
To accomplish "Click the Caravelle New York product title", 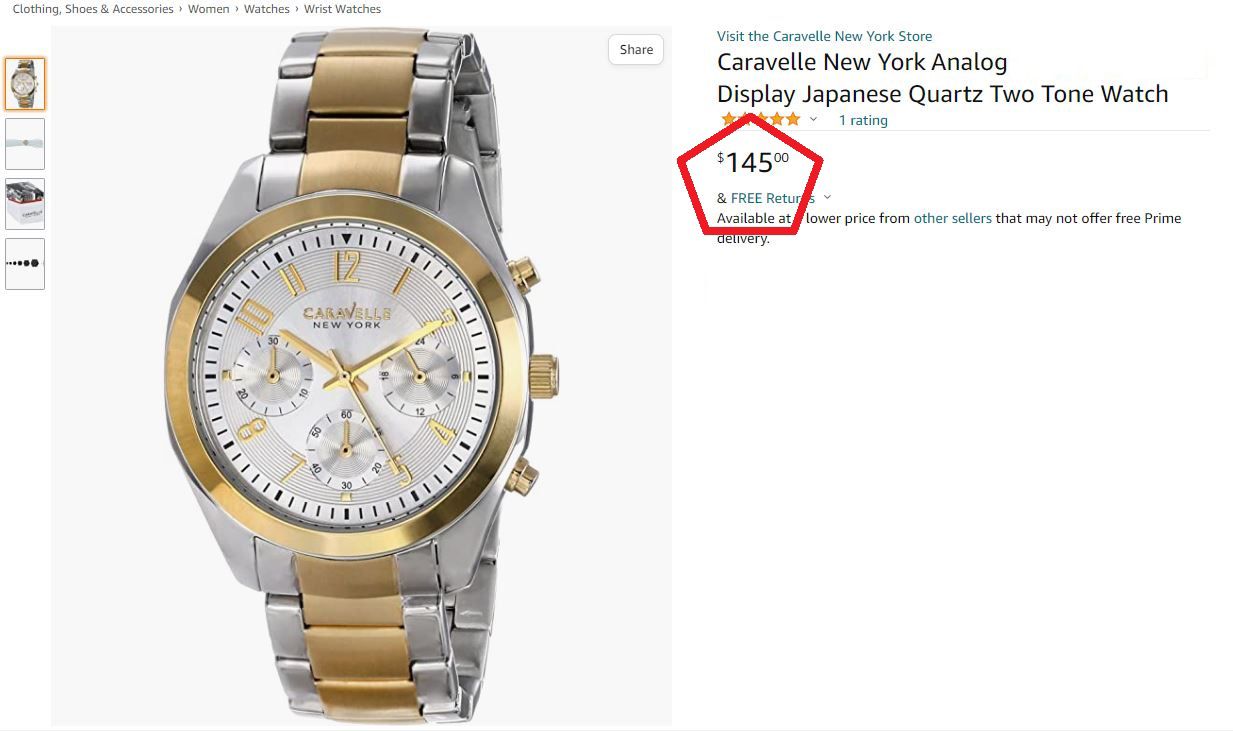I will (x=942, y=78).
